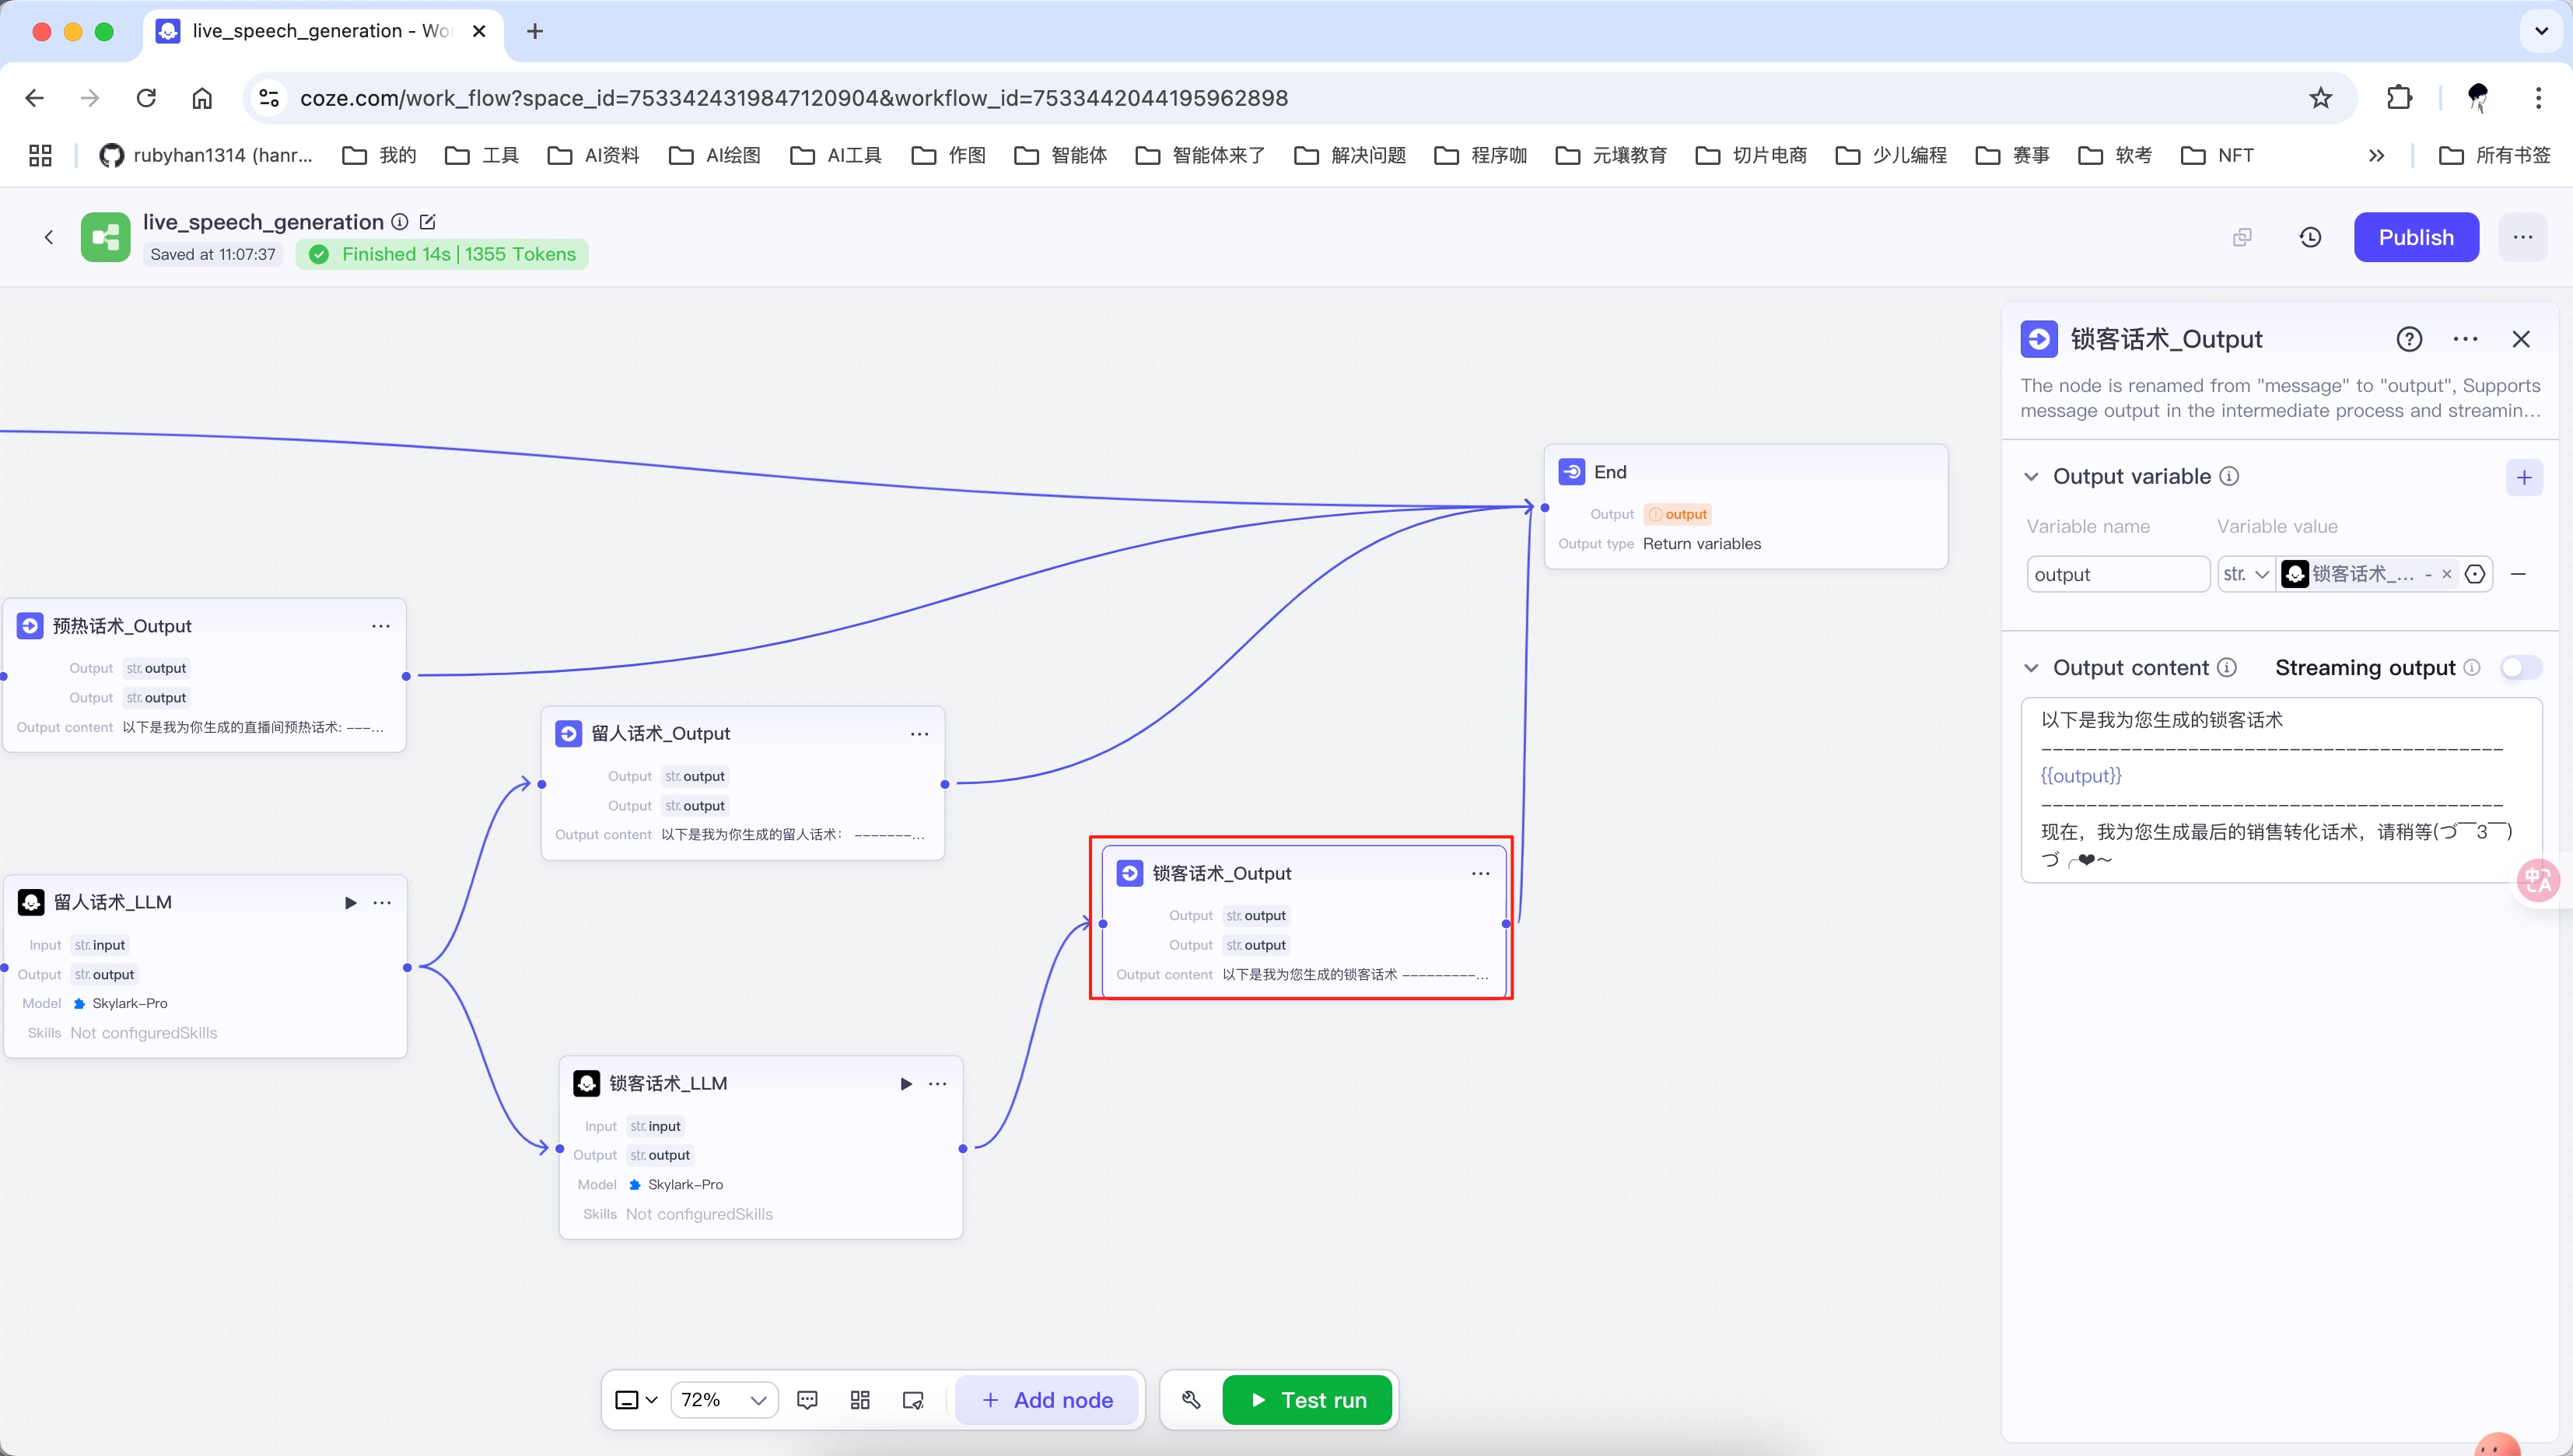Collapse the Output content section
The image size is (2573, 1456).
[2031, 668]
